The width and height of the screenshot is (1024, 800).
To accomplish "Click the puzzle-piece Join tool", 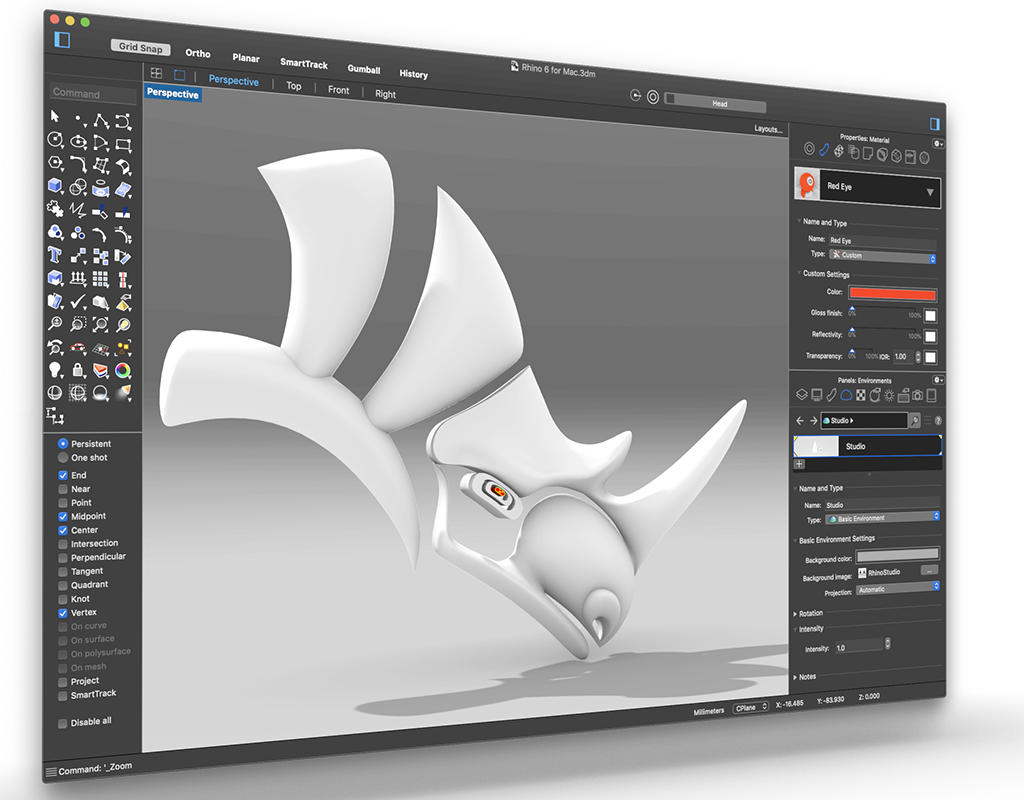I will click(56, 209).
